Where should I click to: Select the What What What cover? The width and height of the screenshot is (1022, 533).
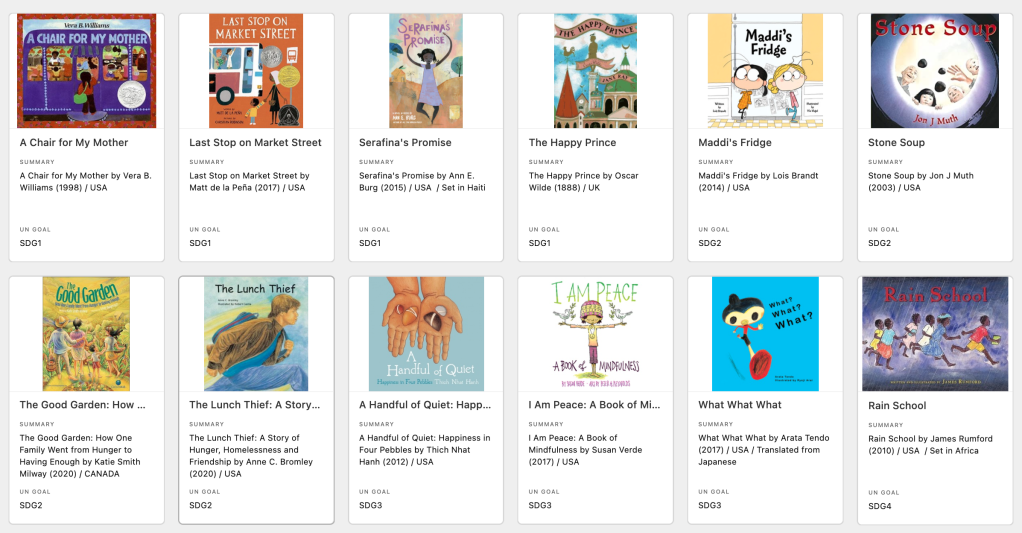(x=765, y=334)
